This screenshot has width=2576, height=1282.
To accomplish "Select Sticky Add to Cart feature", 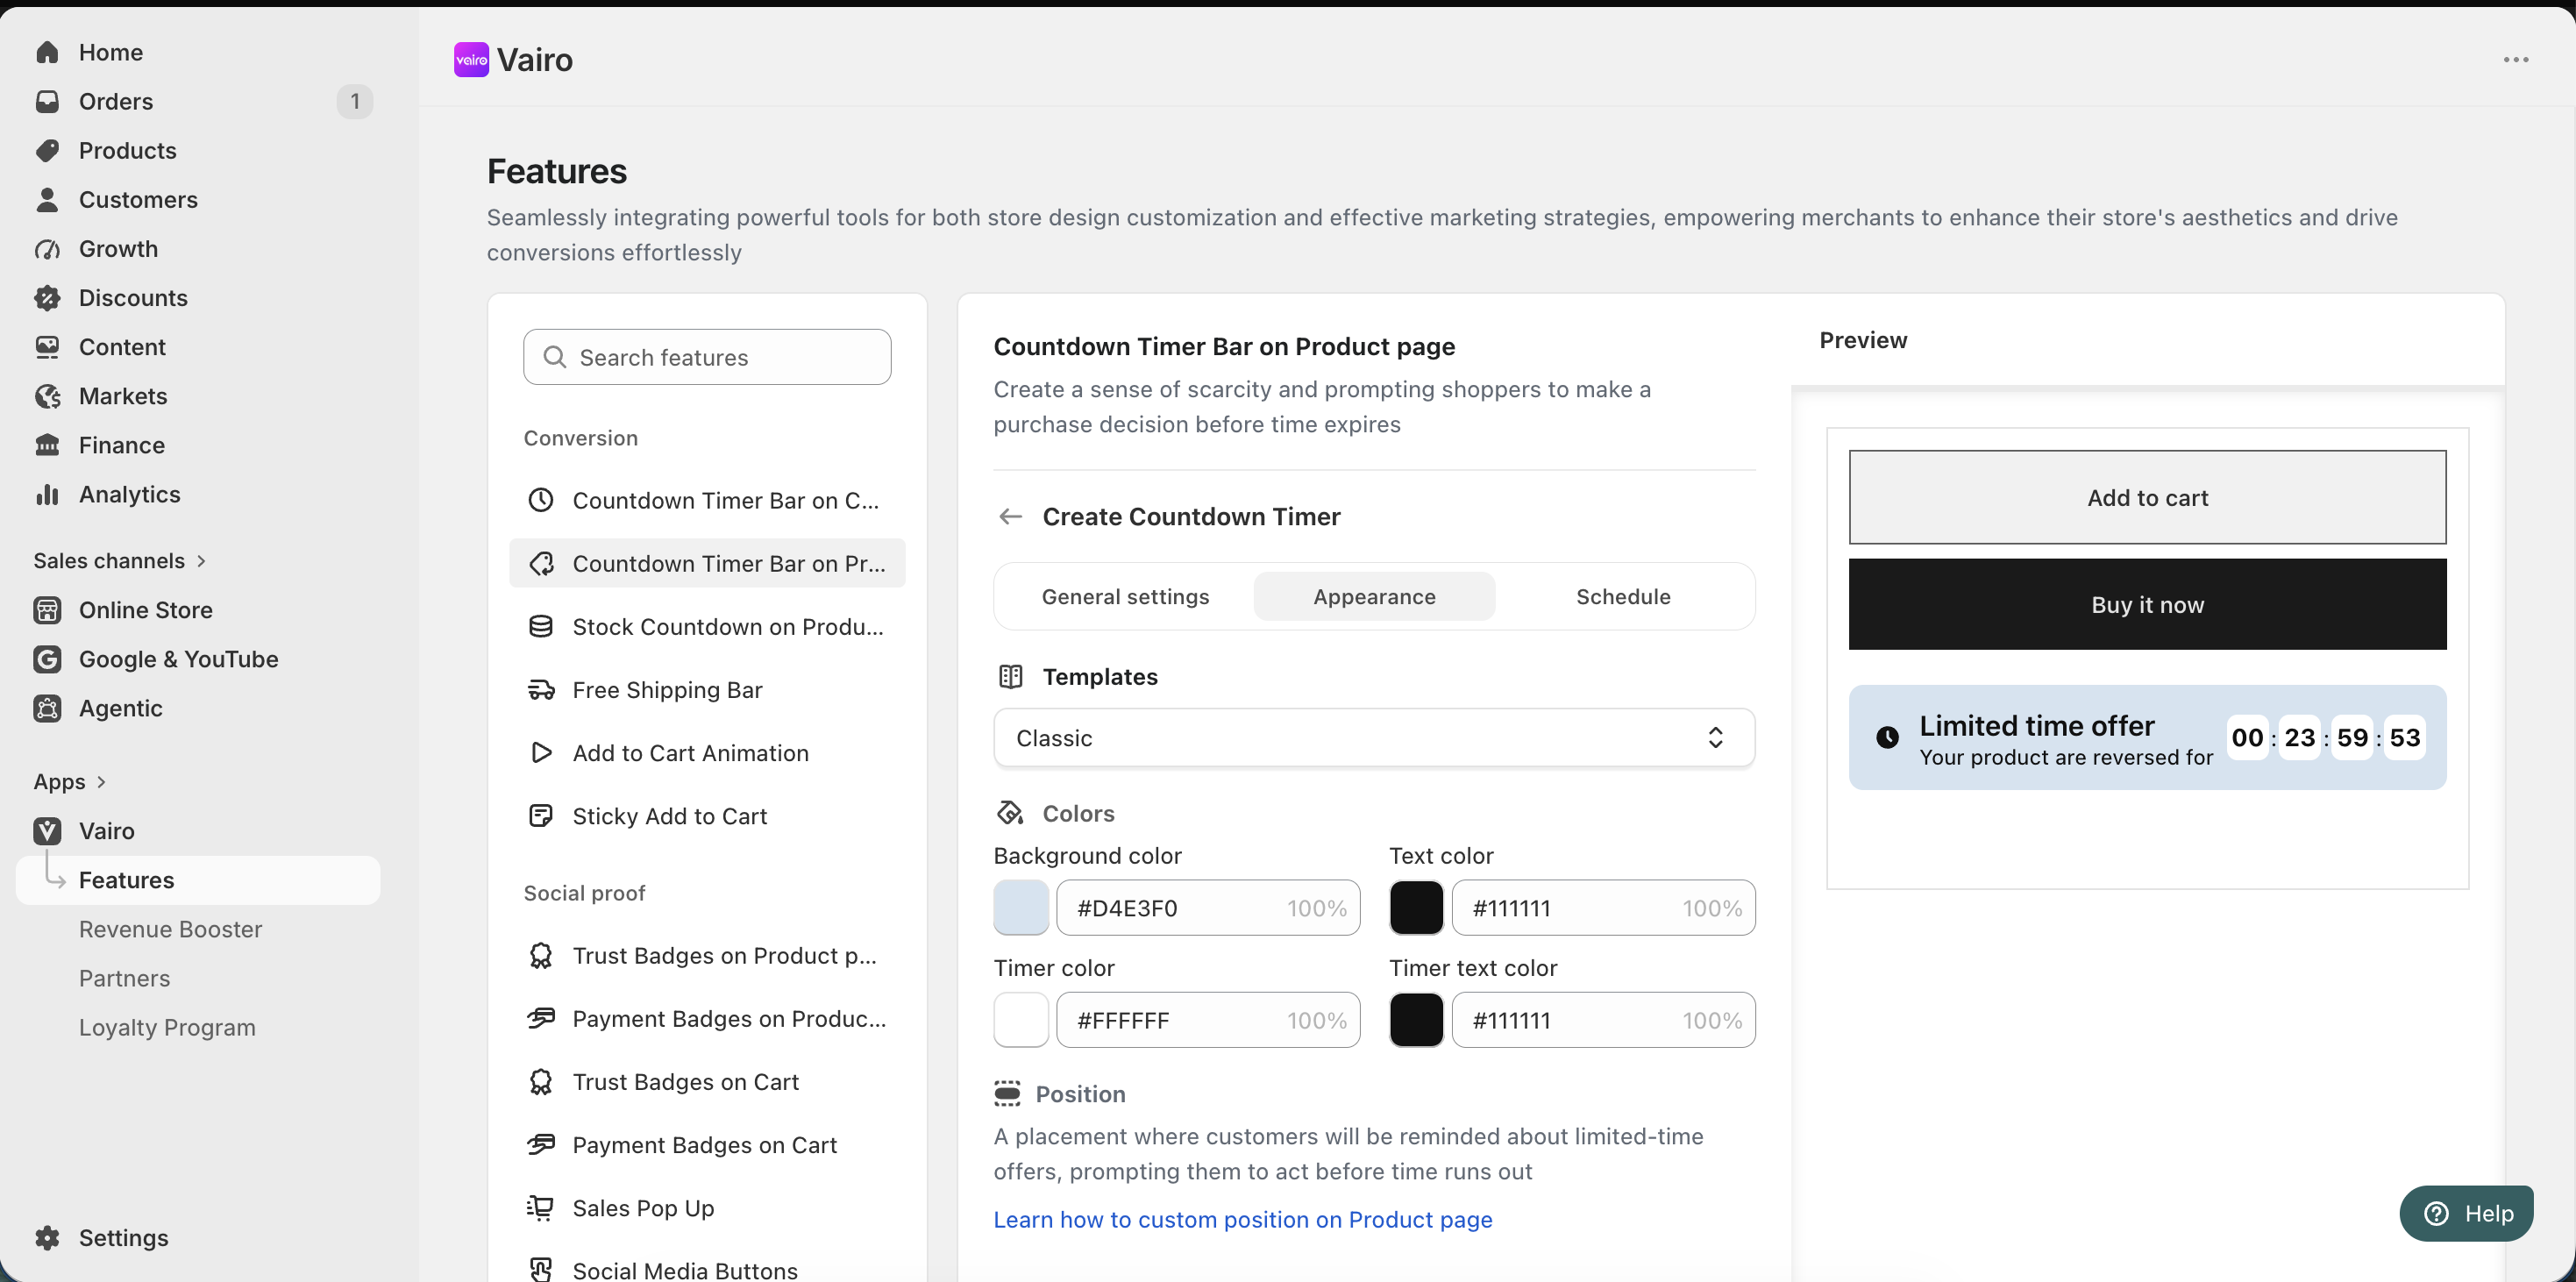I will pos(707,815).
